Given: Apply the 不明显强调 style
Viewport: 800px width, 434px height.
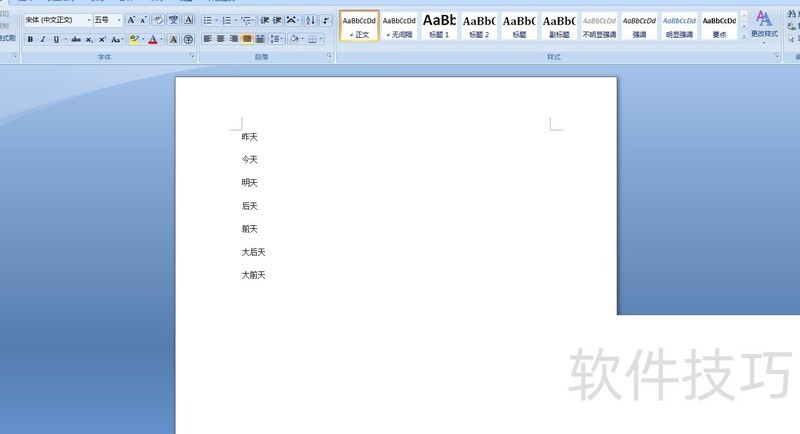Looking at the screenshot, I should 599,26.
